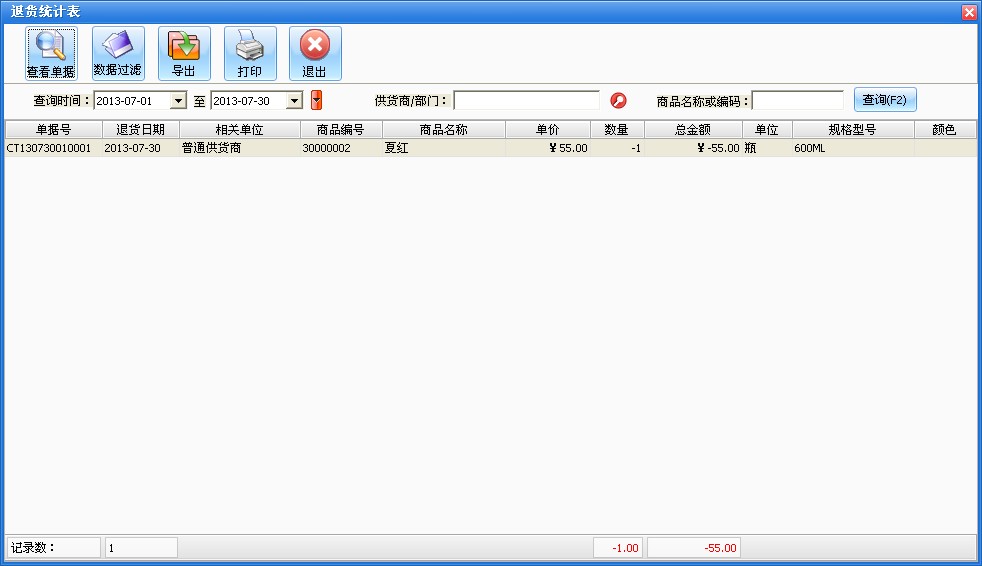
Task: Sort by the 数量 column header
Action: coord(617,130)
